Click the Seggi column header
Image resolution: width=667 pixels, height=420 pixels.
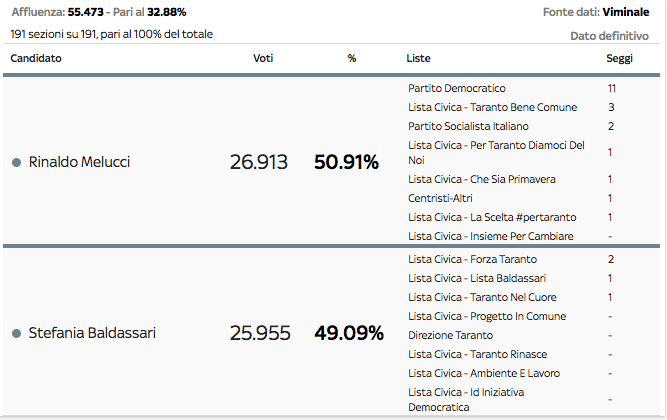619,58
